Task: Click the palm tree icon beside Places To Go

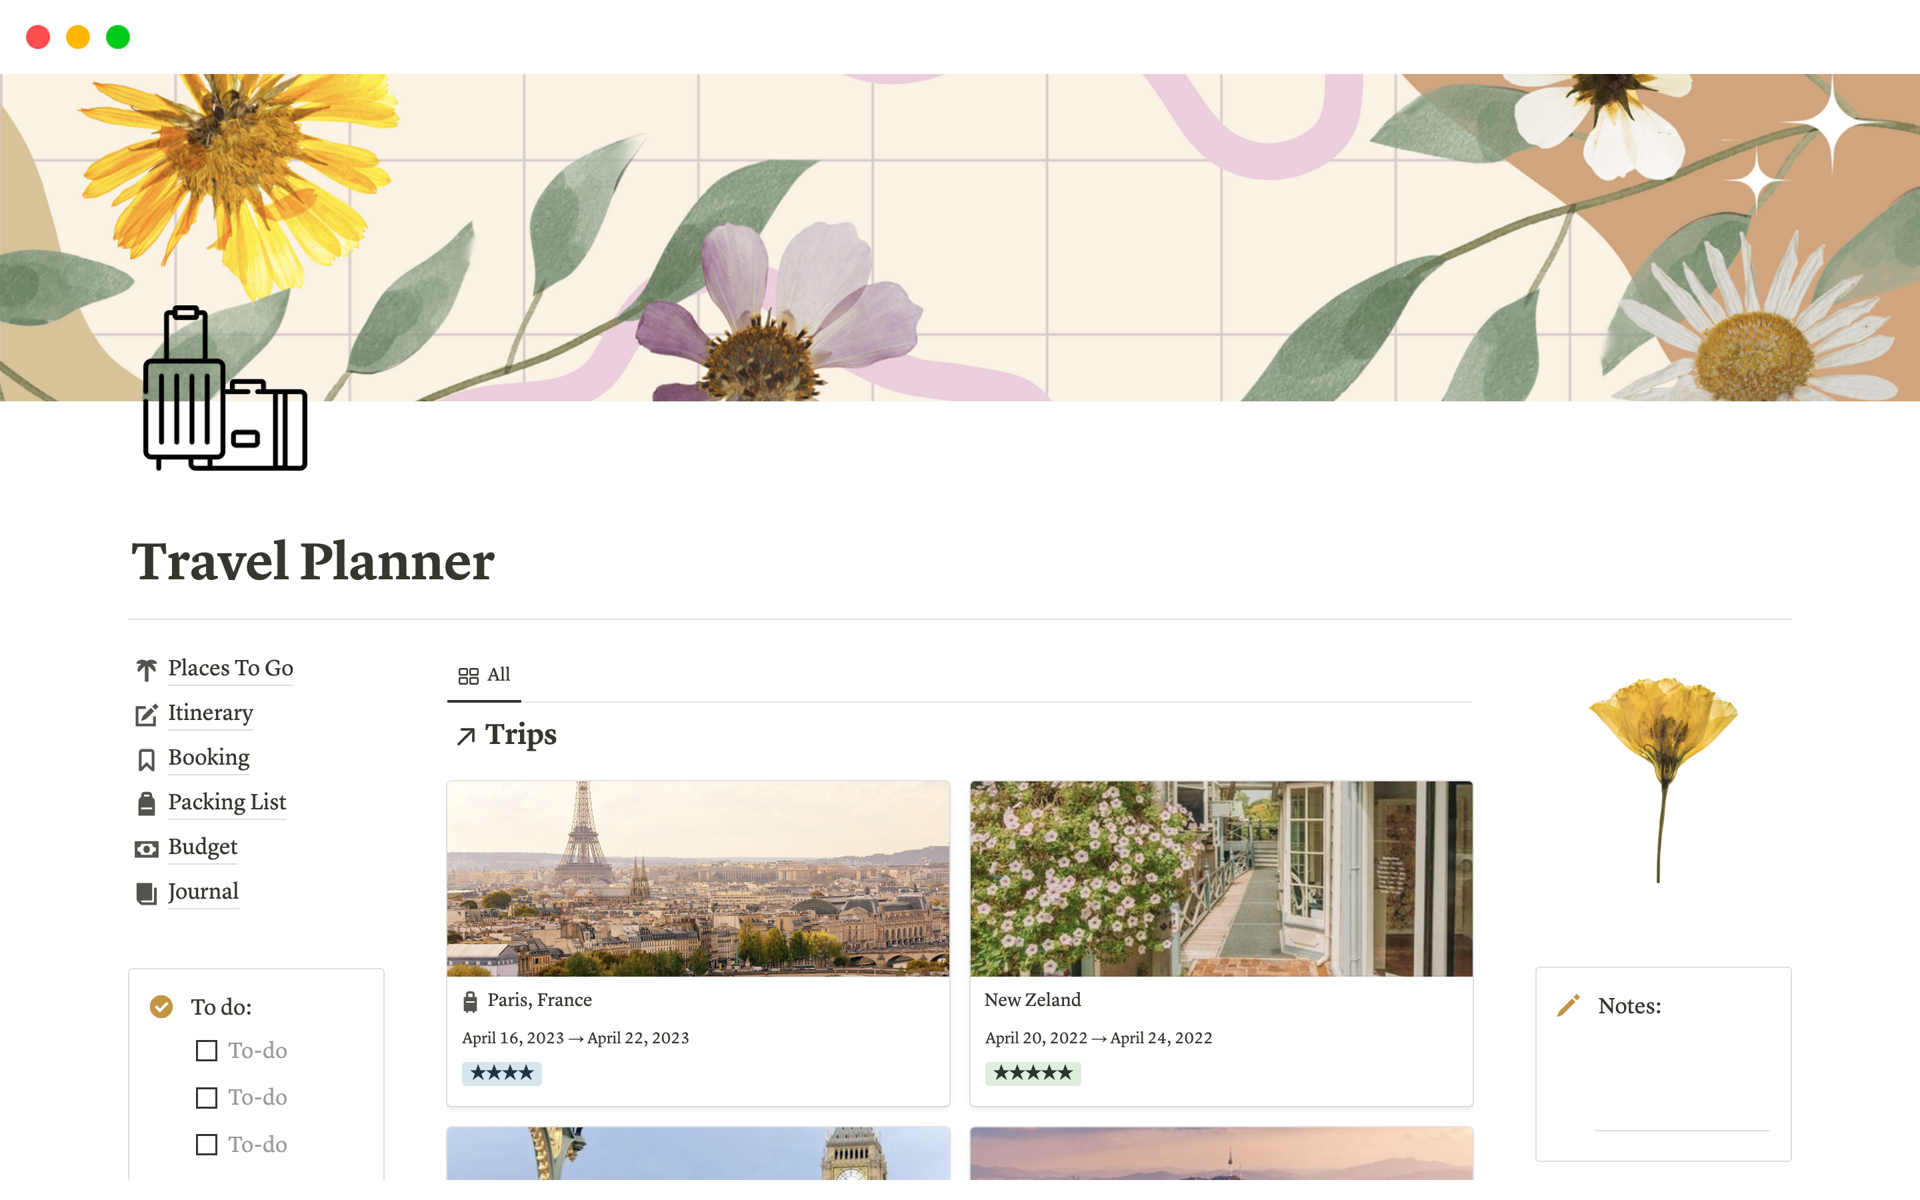Action: coord(146,669)
